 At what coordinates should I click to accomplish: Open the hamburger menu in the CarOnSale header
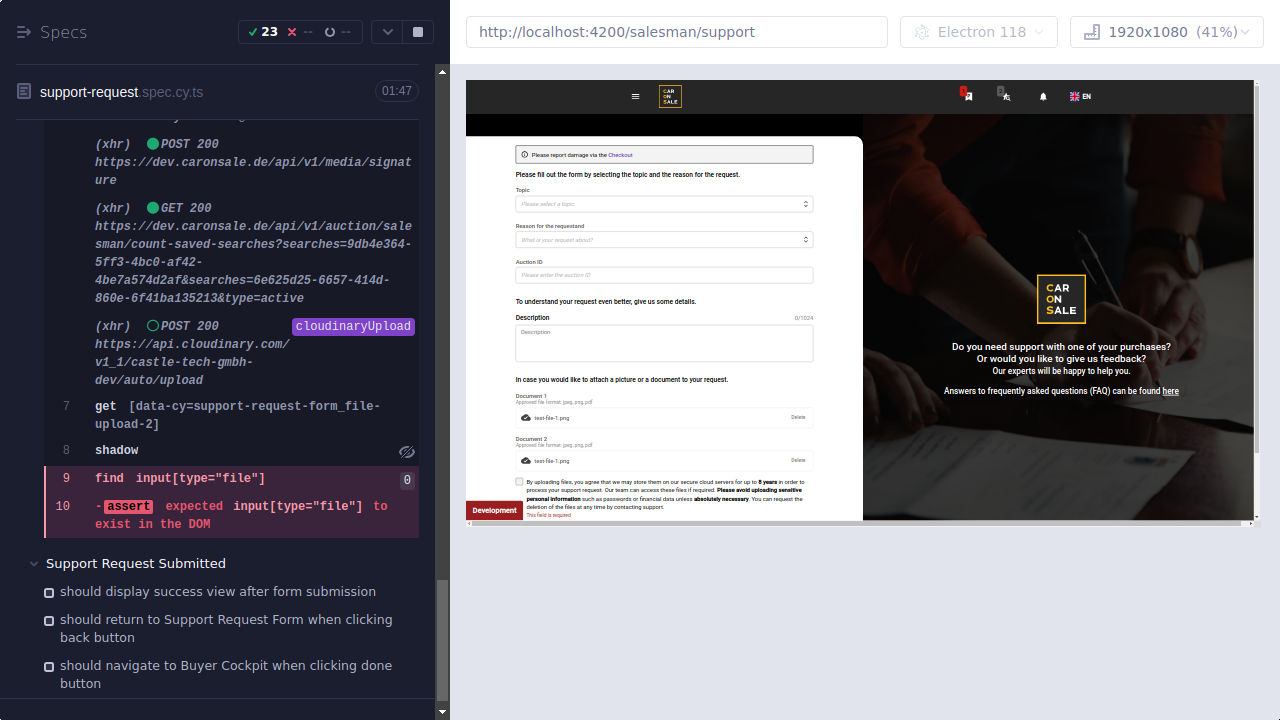click(635, 96)
